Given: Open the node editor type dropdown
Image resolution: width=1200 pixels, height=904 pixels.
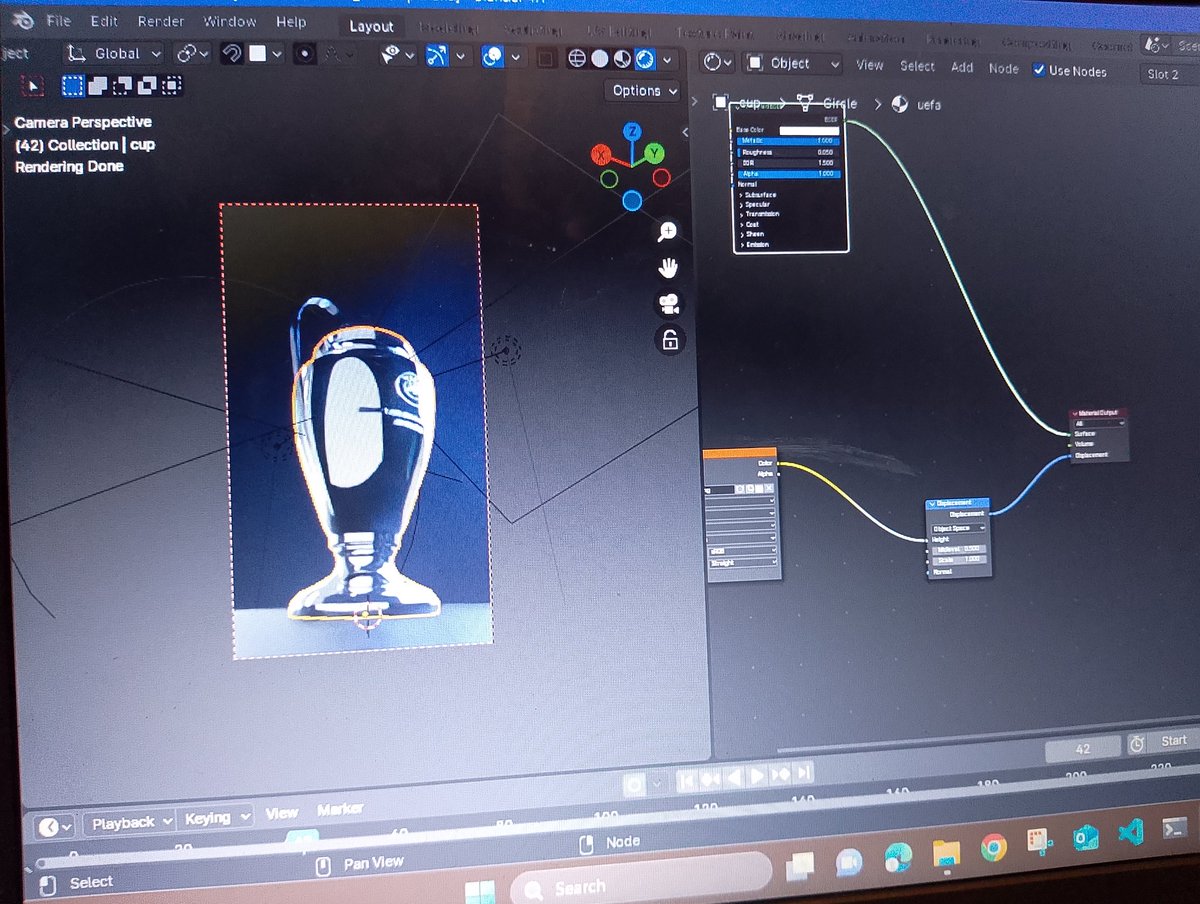Looking at the screenshot, I should click(718, 62).
